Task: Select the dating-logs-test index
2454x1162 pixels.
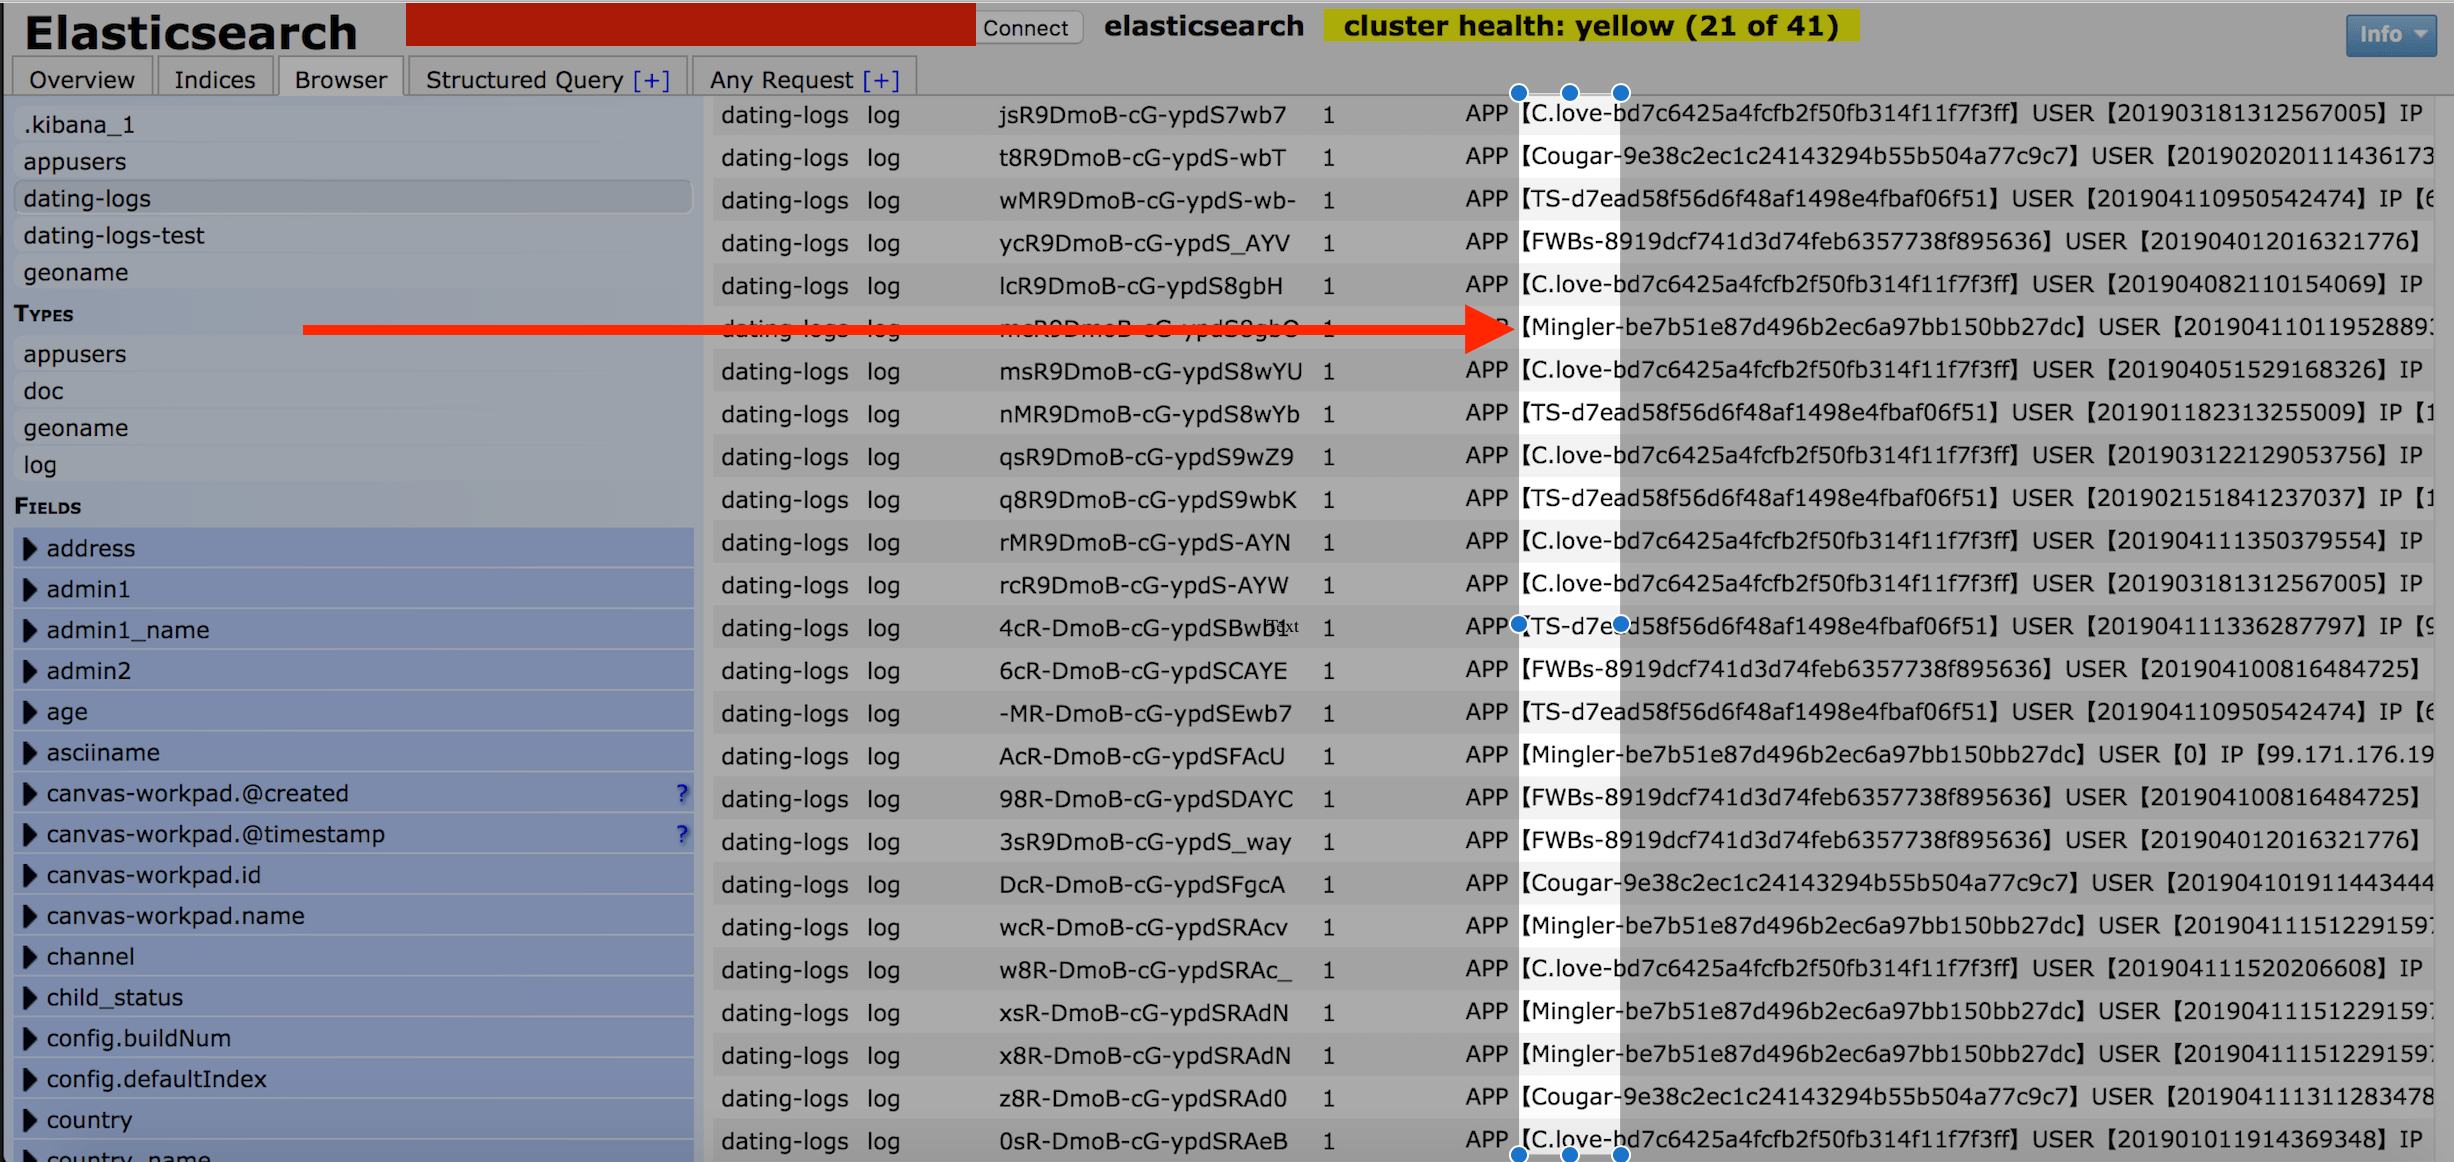Action: (x=353, y=235)
